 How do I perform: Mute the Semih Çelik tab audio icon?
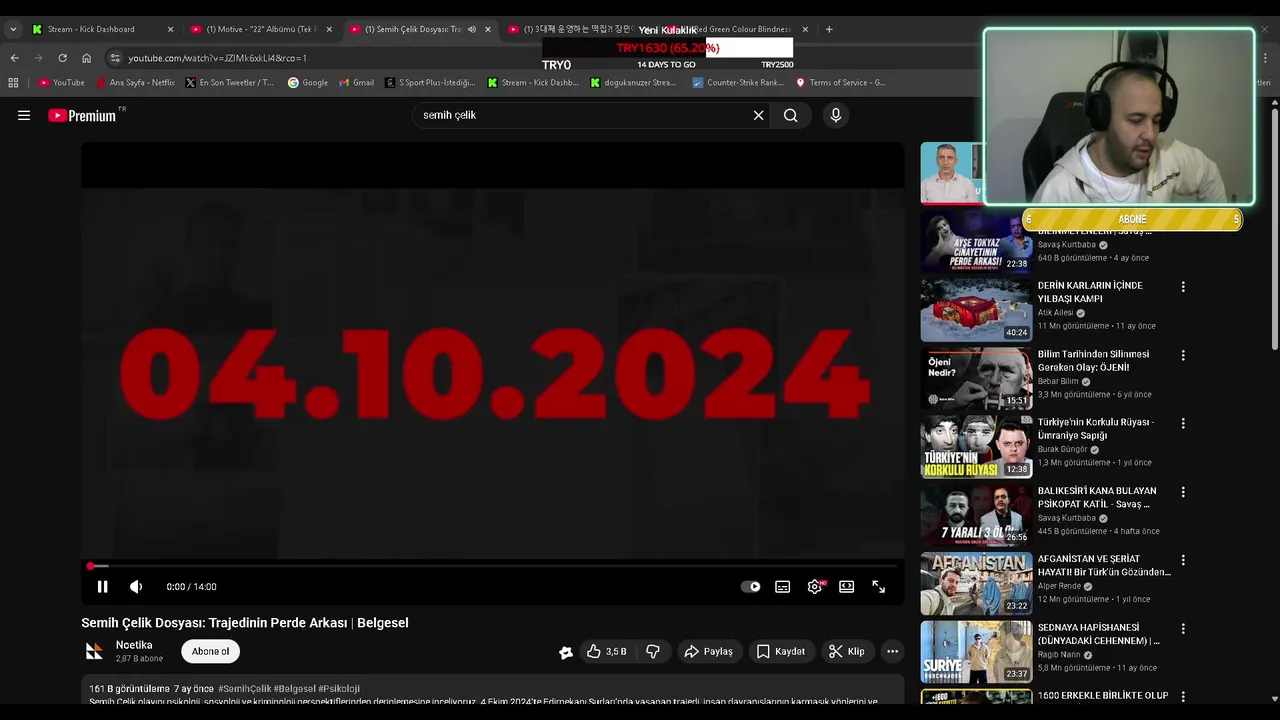pyautogui.click(x=472, y=29)
